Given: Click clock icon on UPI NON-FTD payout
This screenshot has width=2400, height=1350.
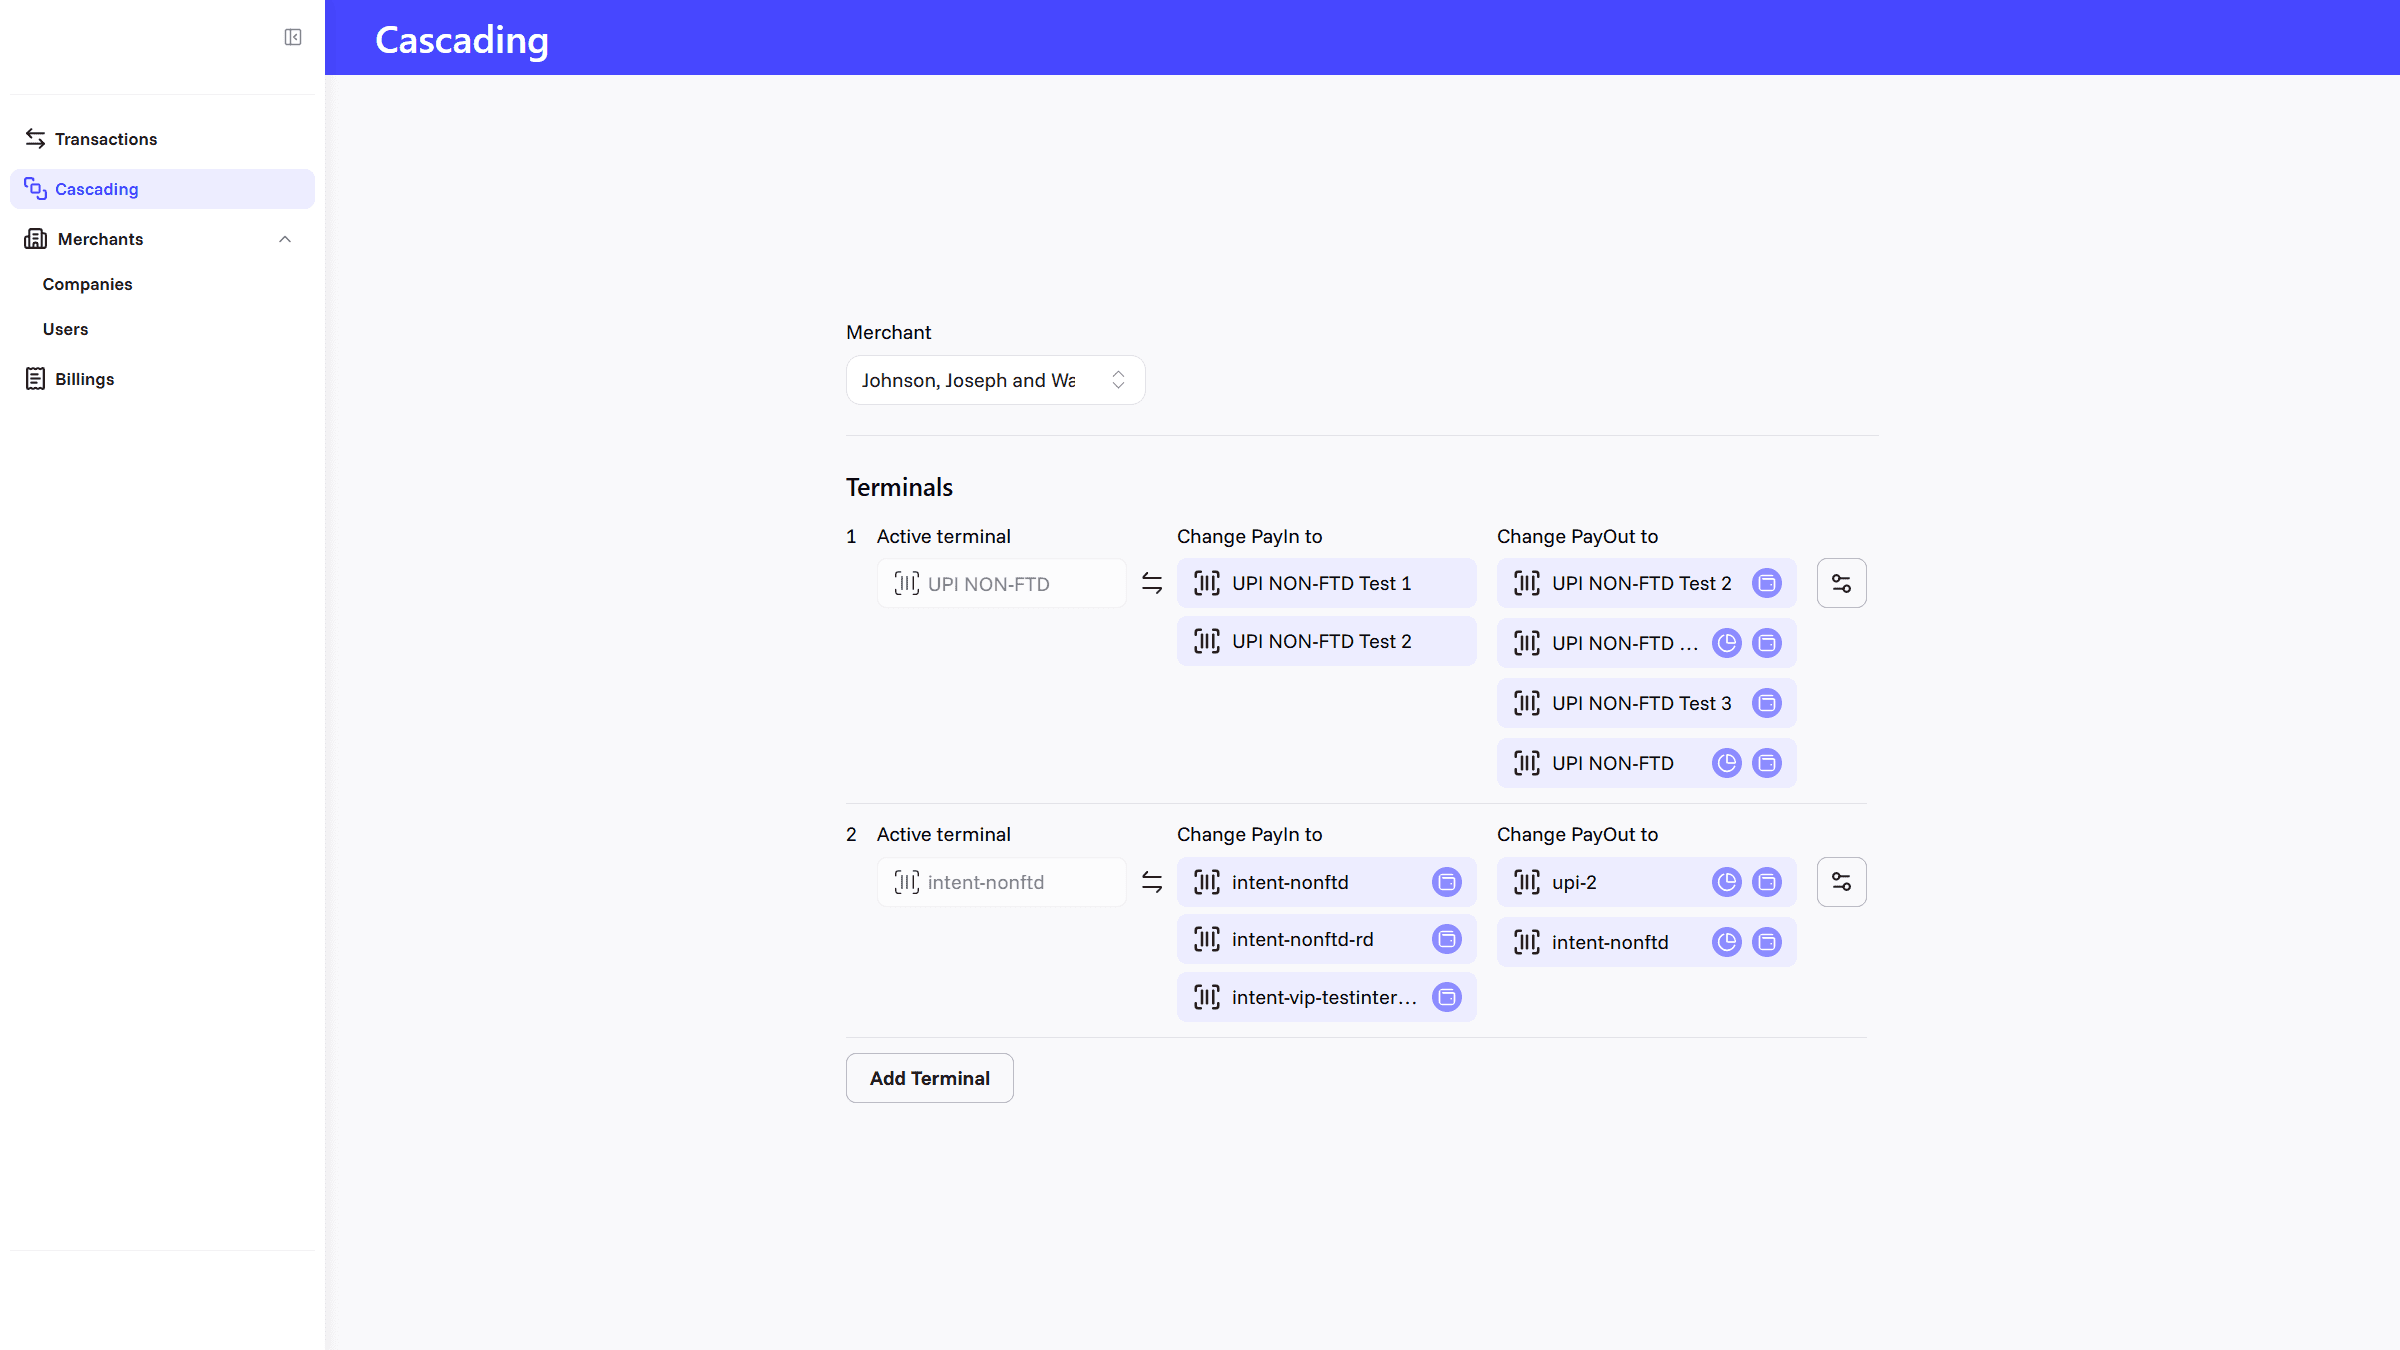Looking at the screenshot, I should tap(1727, 763).
